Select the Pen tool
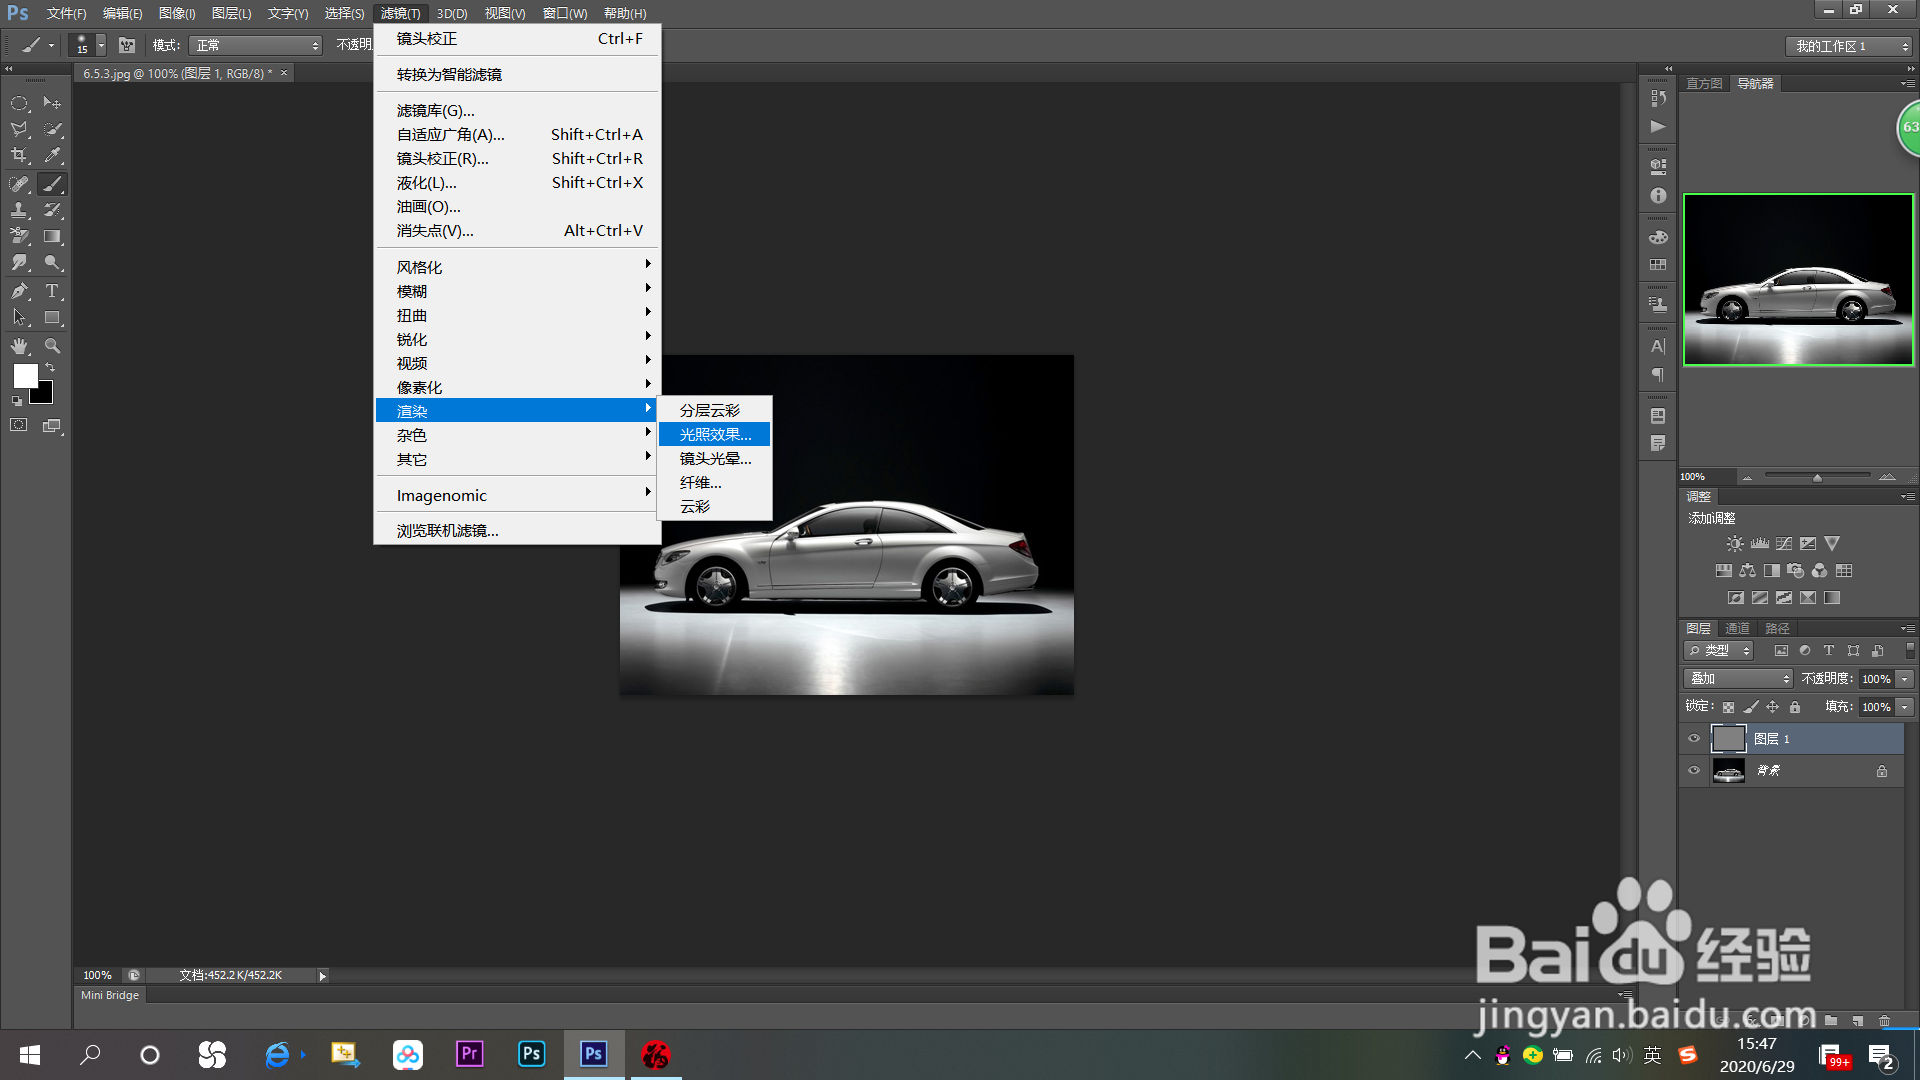 [x=19, y=291]
